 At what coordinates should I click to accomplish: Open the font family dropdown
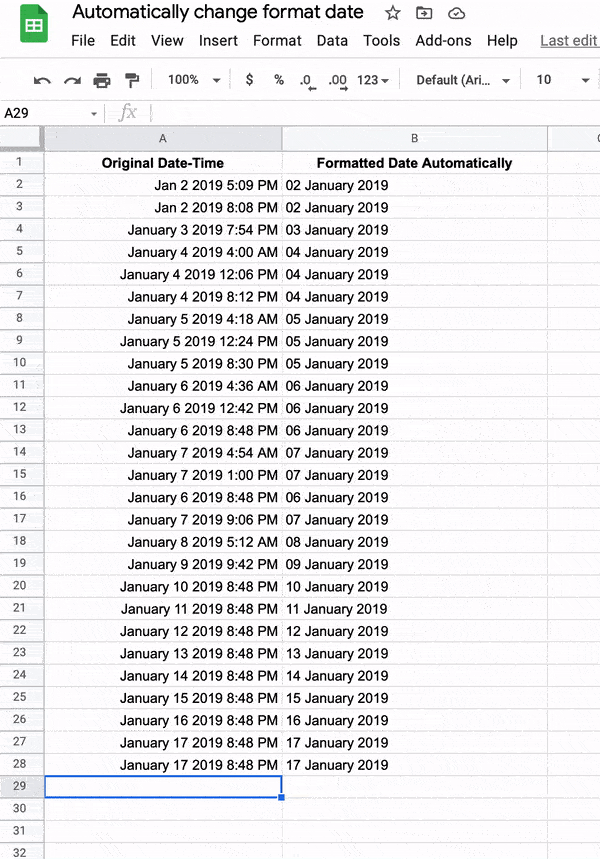point(461,79)
